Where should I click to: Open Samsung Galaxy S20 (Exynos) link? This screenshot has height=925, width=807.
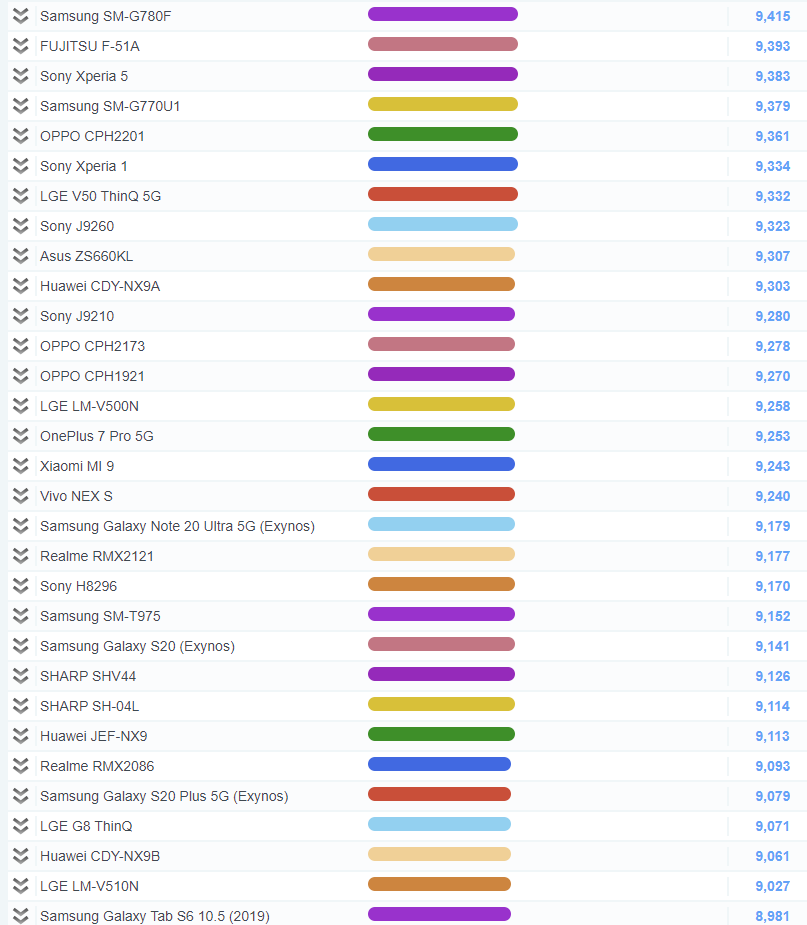(x=137, y=646)
